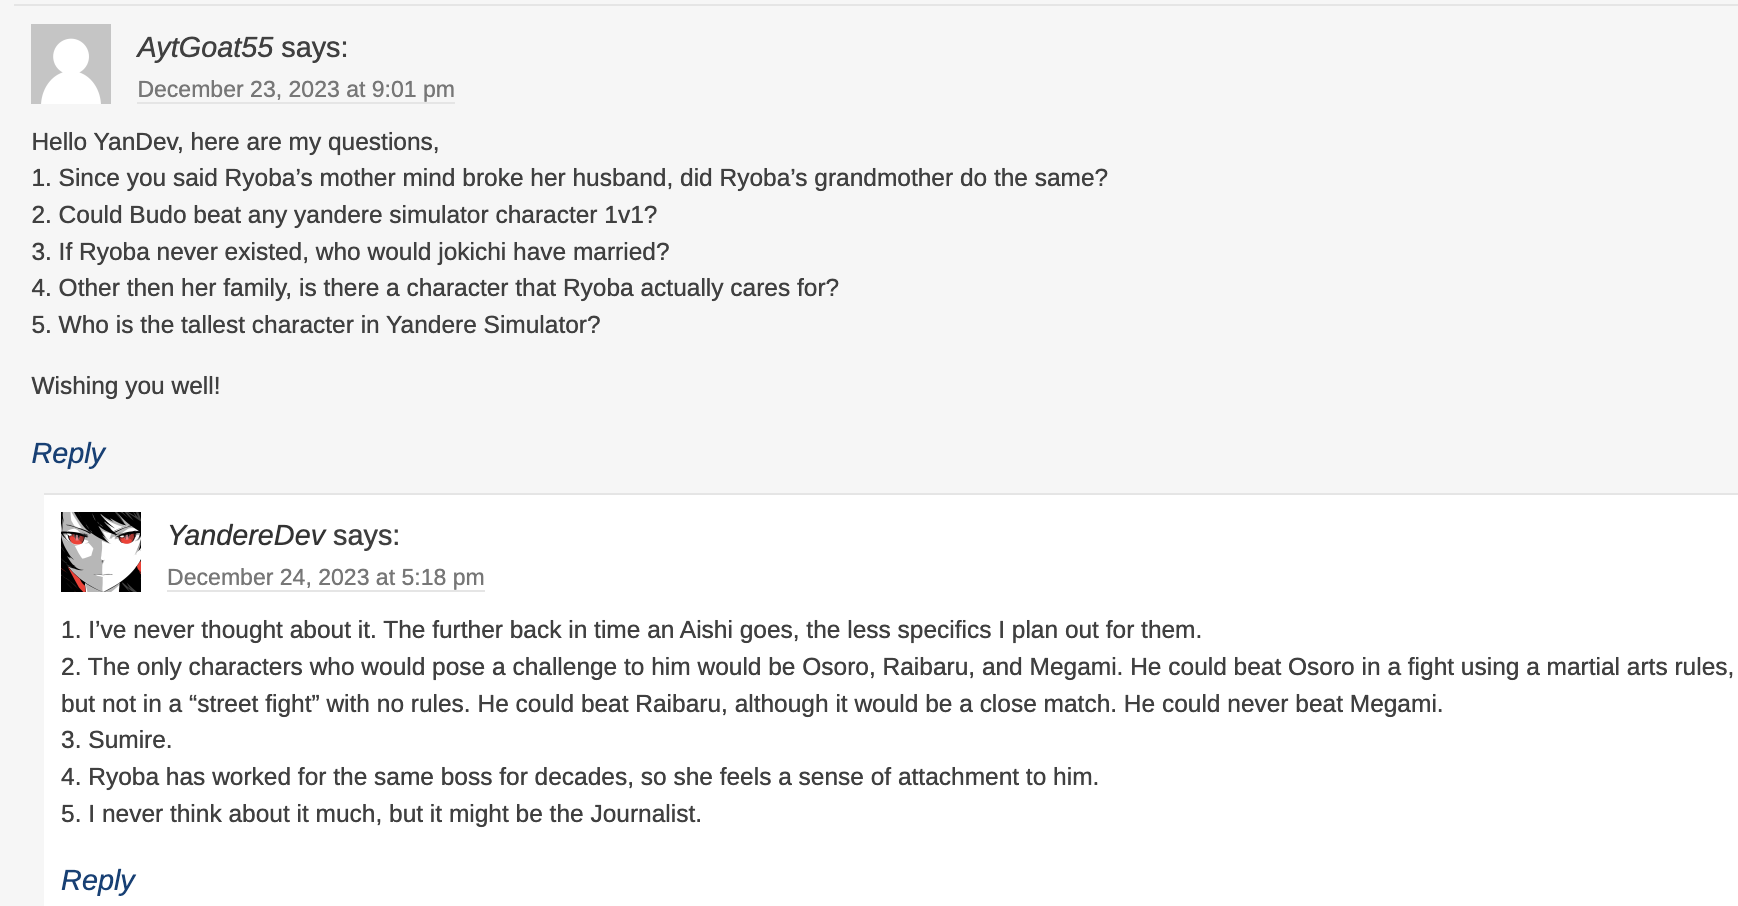Reply to AytGoat55's comment
Screen dimensions: 1738x906
click(68, 453)
